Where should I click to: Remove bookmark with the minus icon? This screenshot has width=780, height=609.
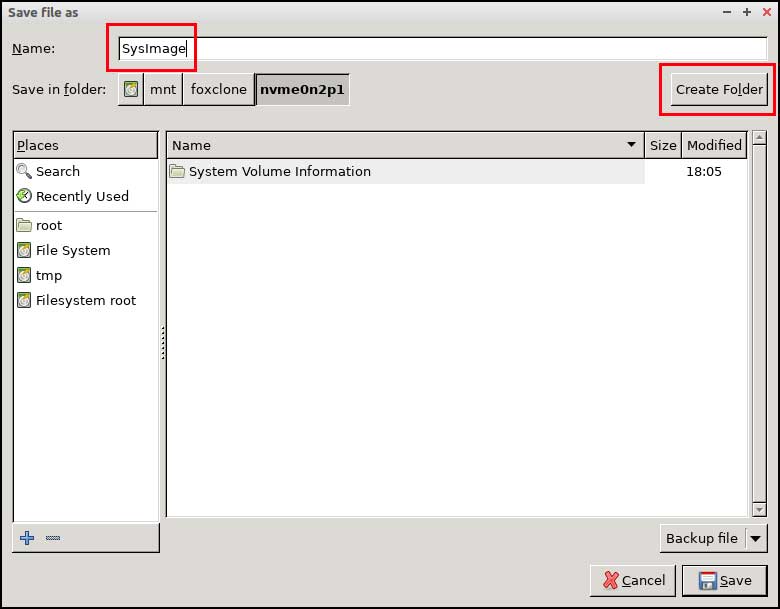[x=53, y=538]
